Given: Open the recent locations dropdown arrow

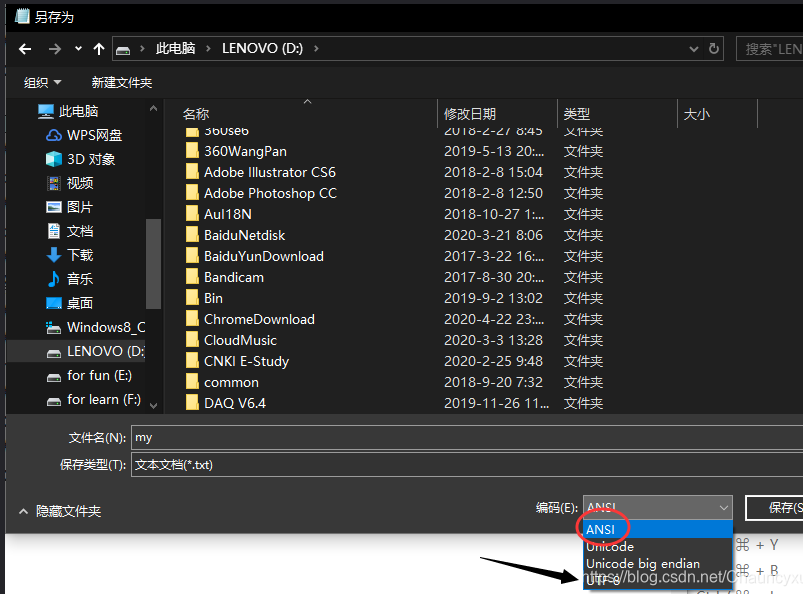Looking at the screenshot, I should click(x=78, y=49).
